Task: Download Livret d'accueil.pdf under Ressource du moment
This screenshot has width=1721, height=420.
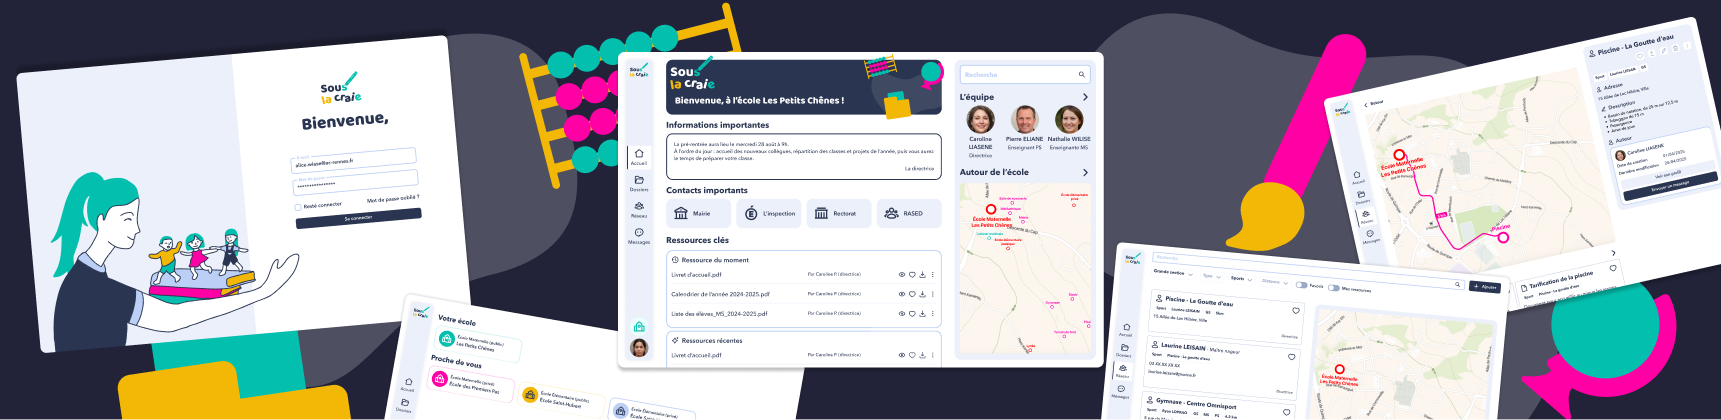Action: tap(922, 274)
